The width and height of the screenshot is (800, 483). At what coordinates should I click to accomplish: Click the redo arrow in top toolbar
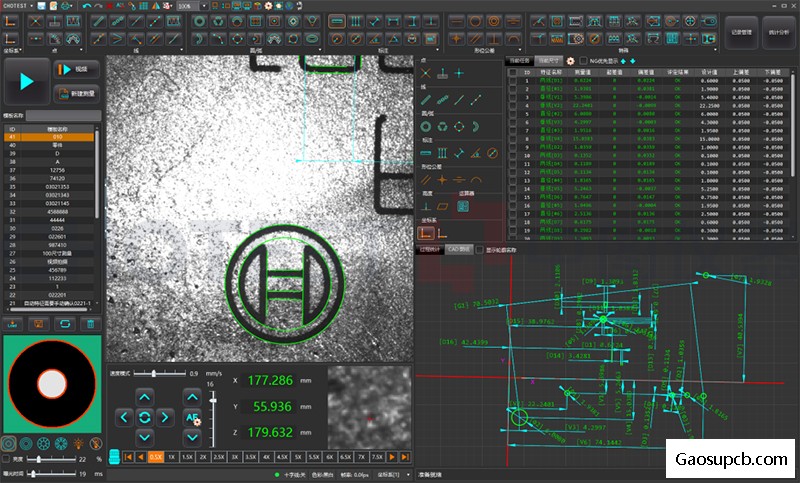click(x=98, y=6)
